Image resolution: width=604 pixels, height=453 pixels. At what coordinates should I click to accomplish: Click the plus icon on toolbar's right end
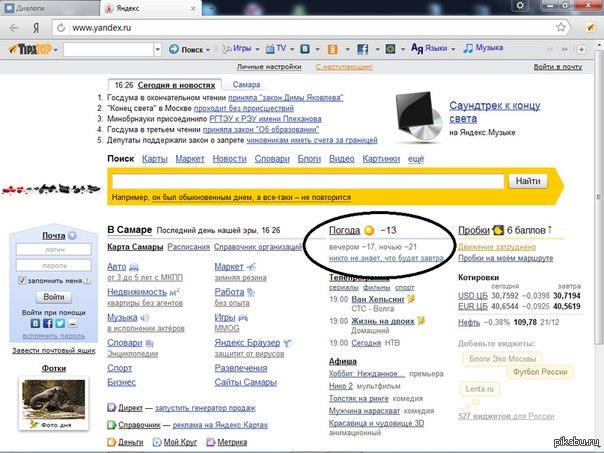tap(581, 49)
